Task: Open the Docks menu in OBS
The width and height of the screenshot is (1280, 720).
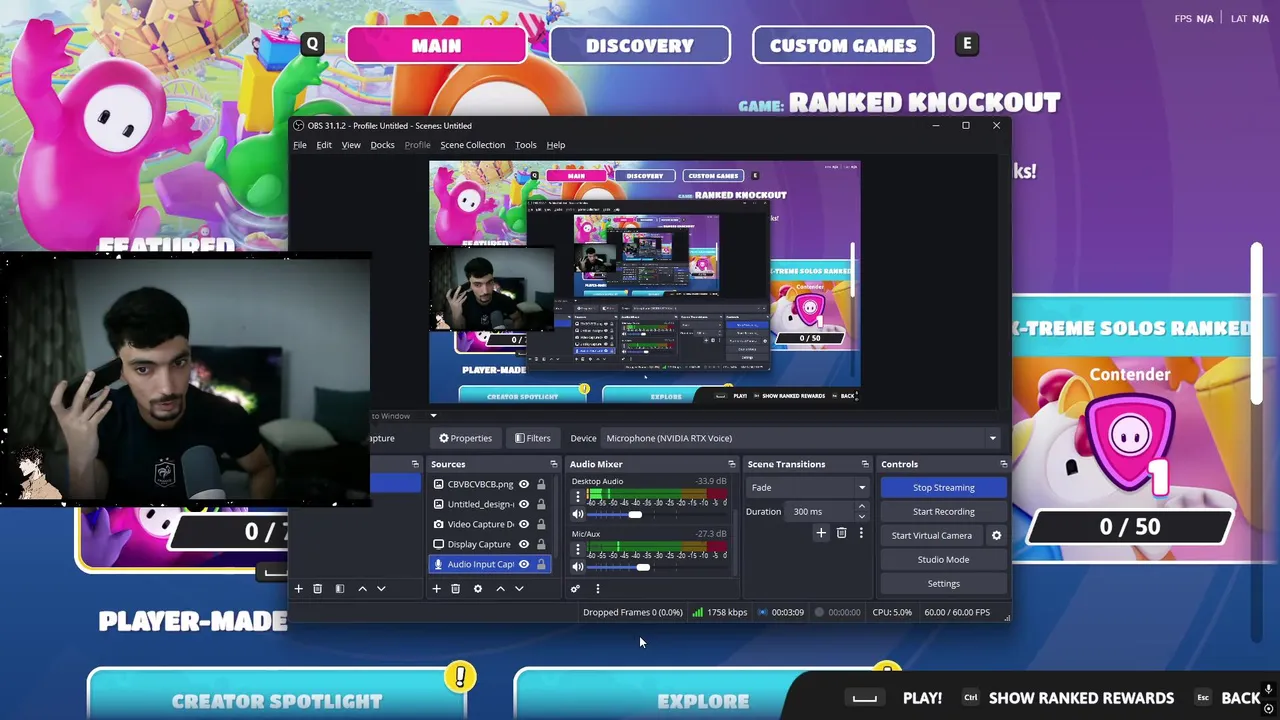Action: [x=382, y=145]
